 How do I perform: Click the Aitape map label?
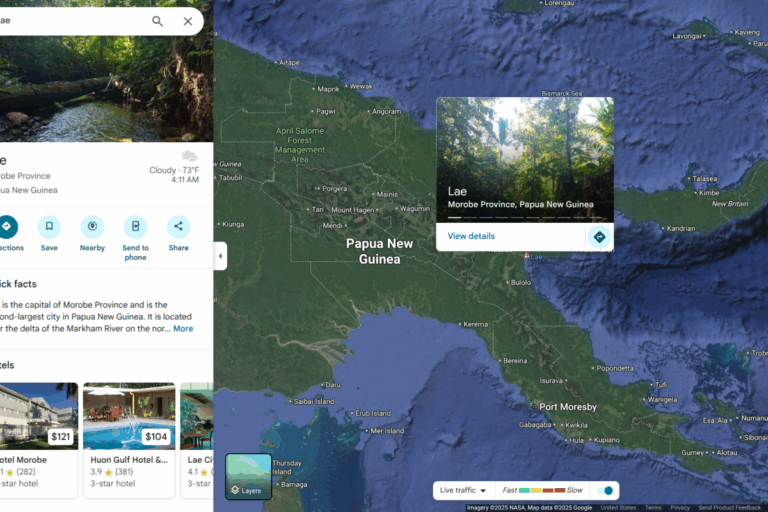pos(289,63)
